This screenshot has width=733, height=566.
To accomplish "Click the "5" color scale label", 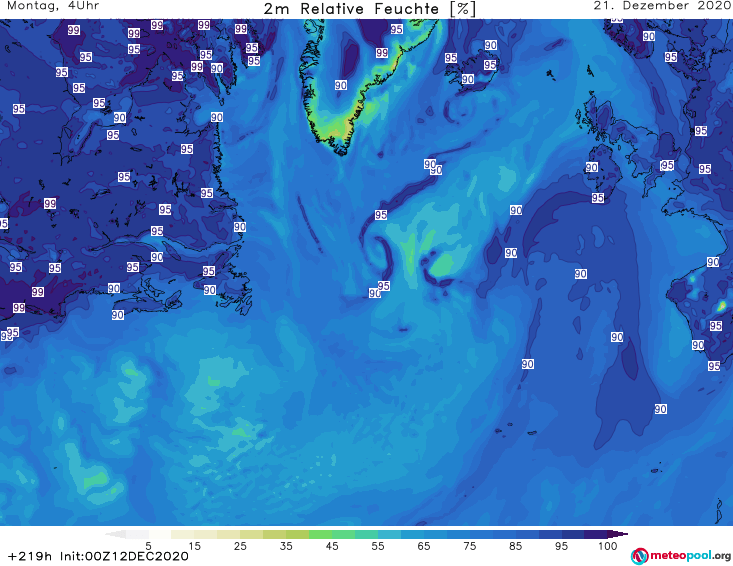I will [148, 546].
